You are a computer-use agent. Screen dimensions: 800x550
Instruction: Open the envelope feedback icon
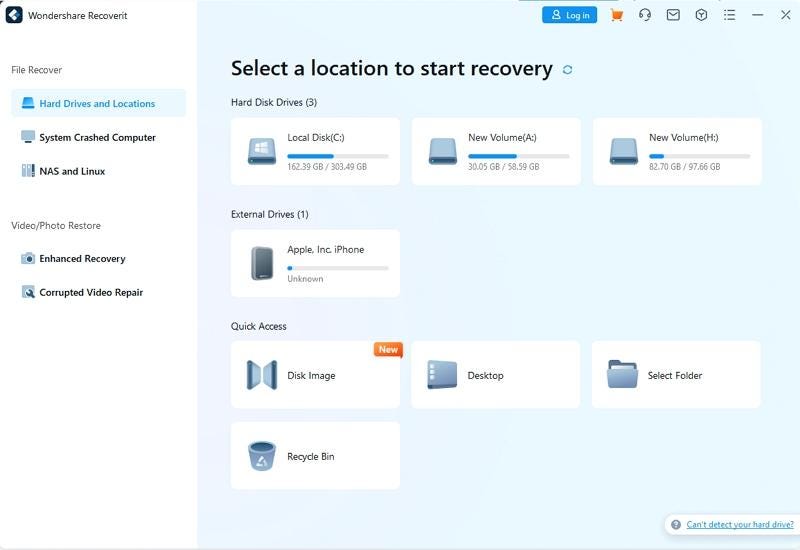pyautogui.click(x=673, y=15)
